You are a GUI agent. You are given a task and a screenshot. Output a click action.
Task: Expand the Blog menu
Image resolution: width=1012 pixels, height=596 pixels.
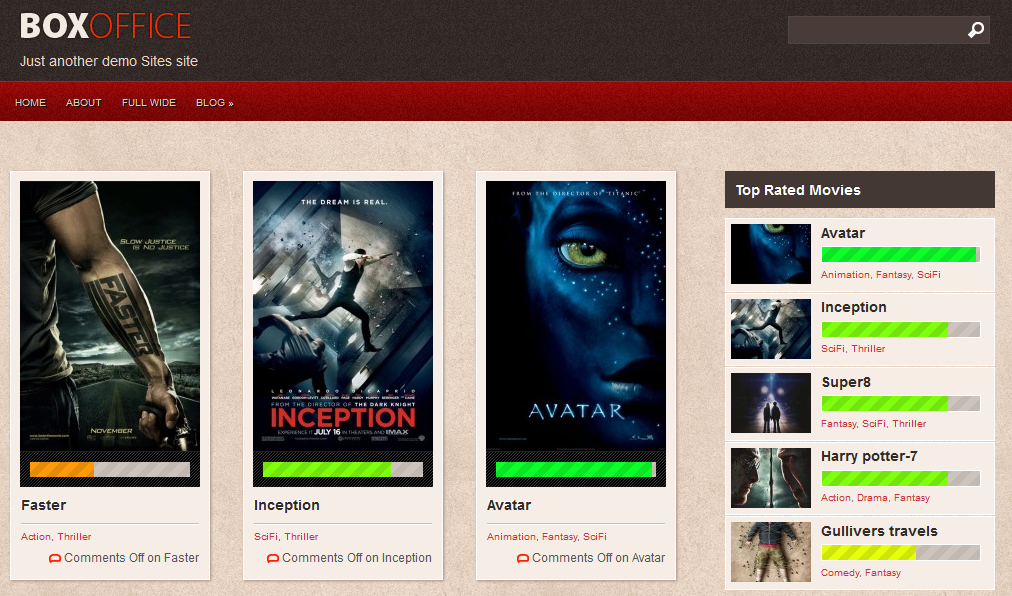(214, 103)
